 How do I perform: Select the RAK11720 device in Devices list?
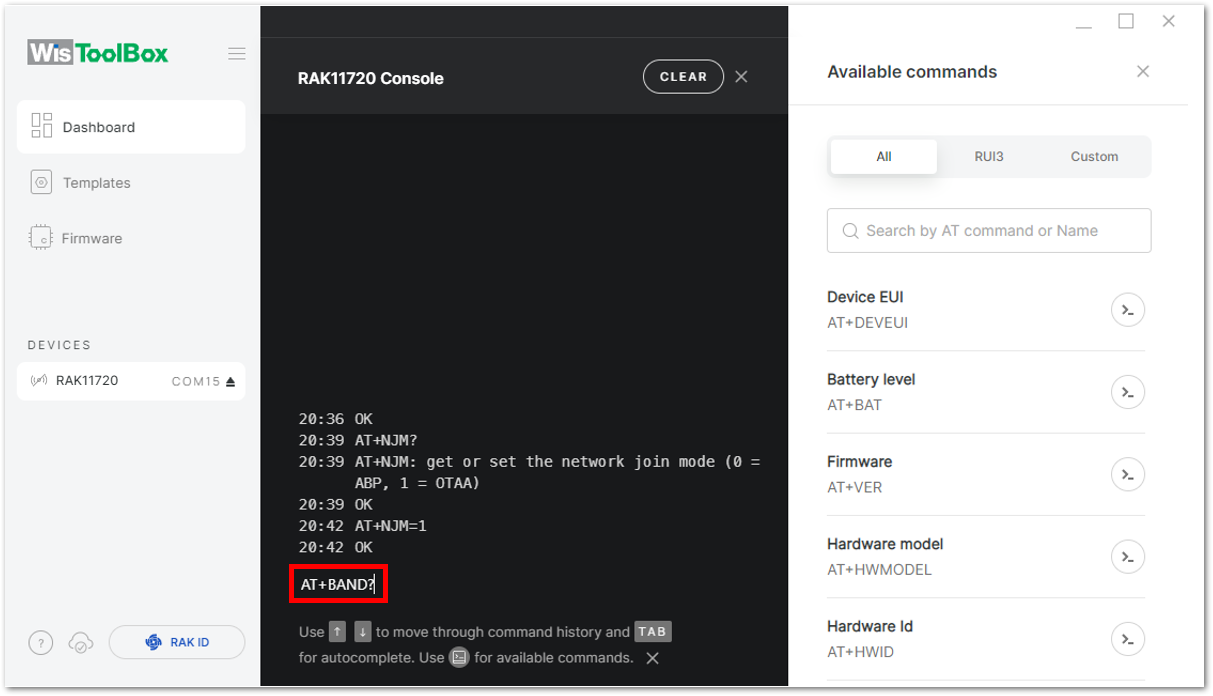(131, 381)
